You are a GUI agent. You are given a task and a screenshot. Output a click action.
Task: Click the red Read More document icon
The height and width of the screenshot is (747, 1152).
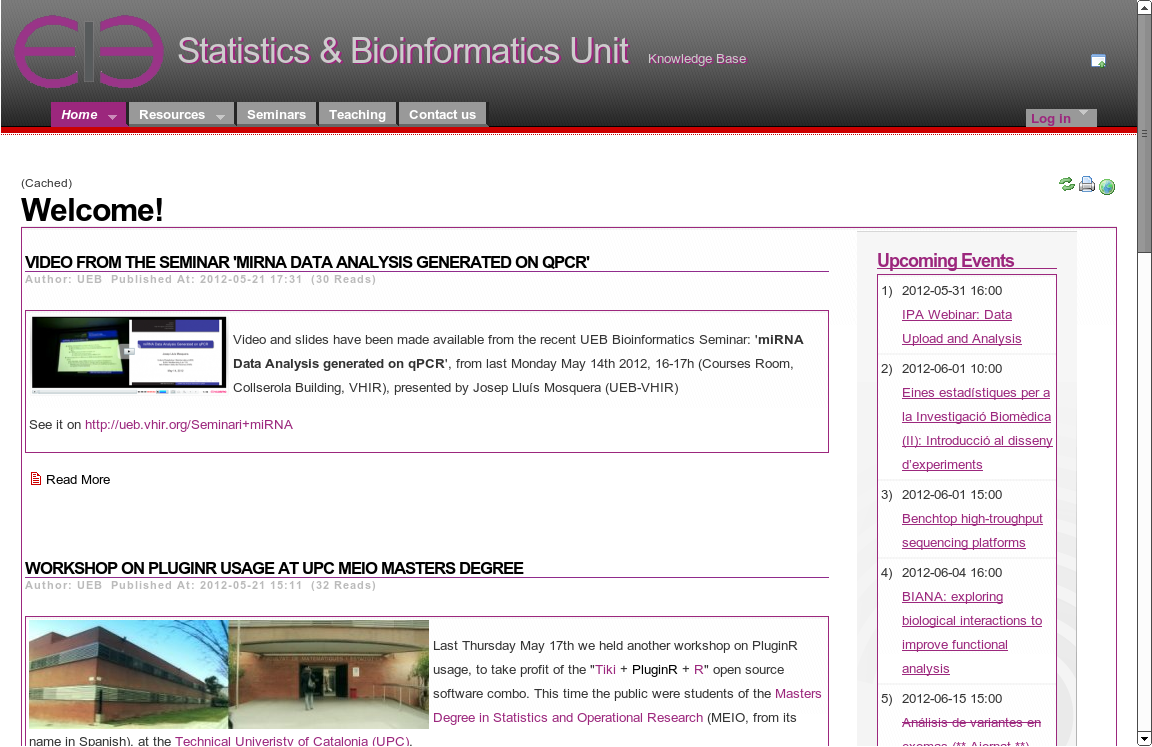(x=36, y=479)
